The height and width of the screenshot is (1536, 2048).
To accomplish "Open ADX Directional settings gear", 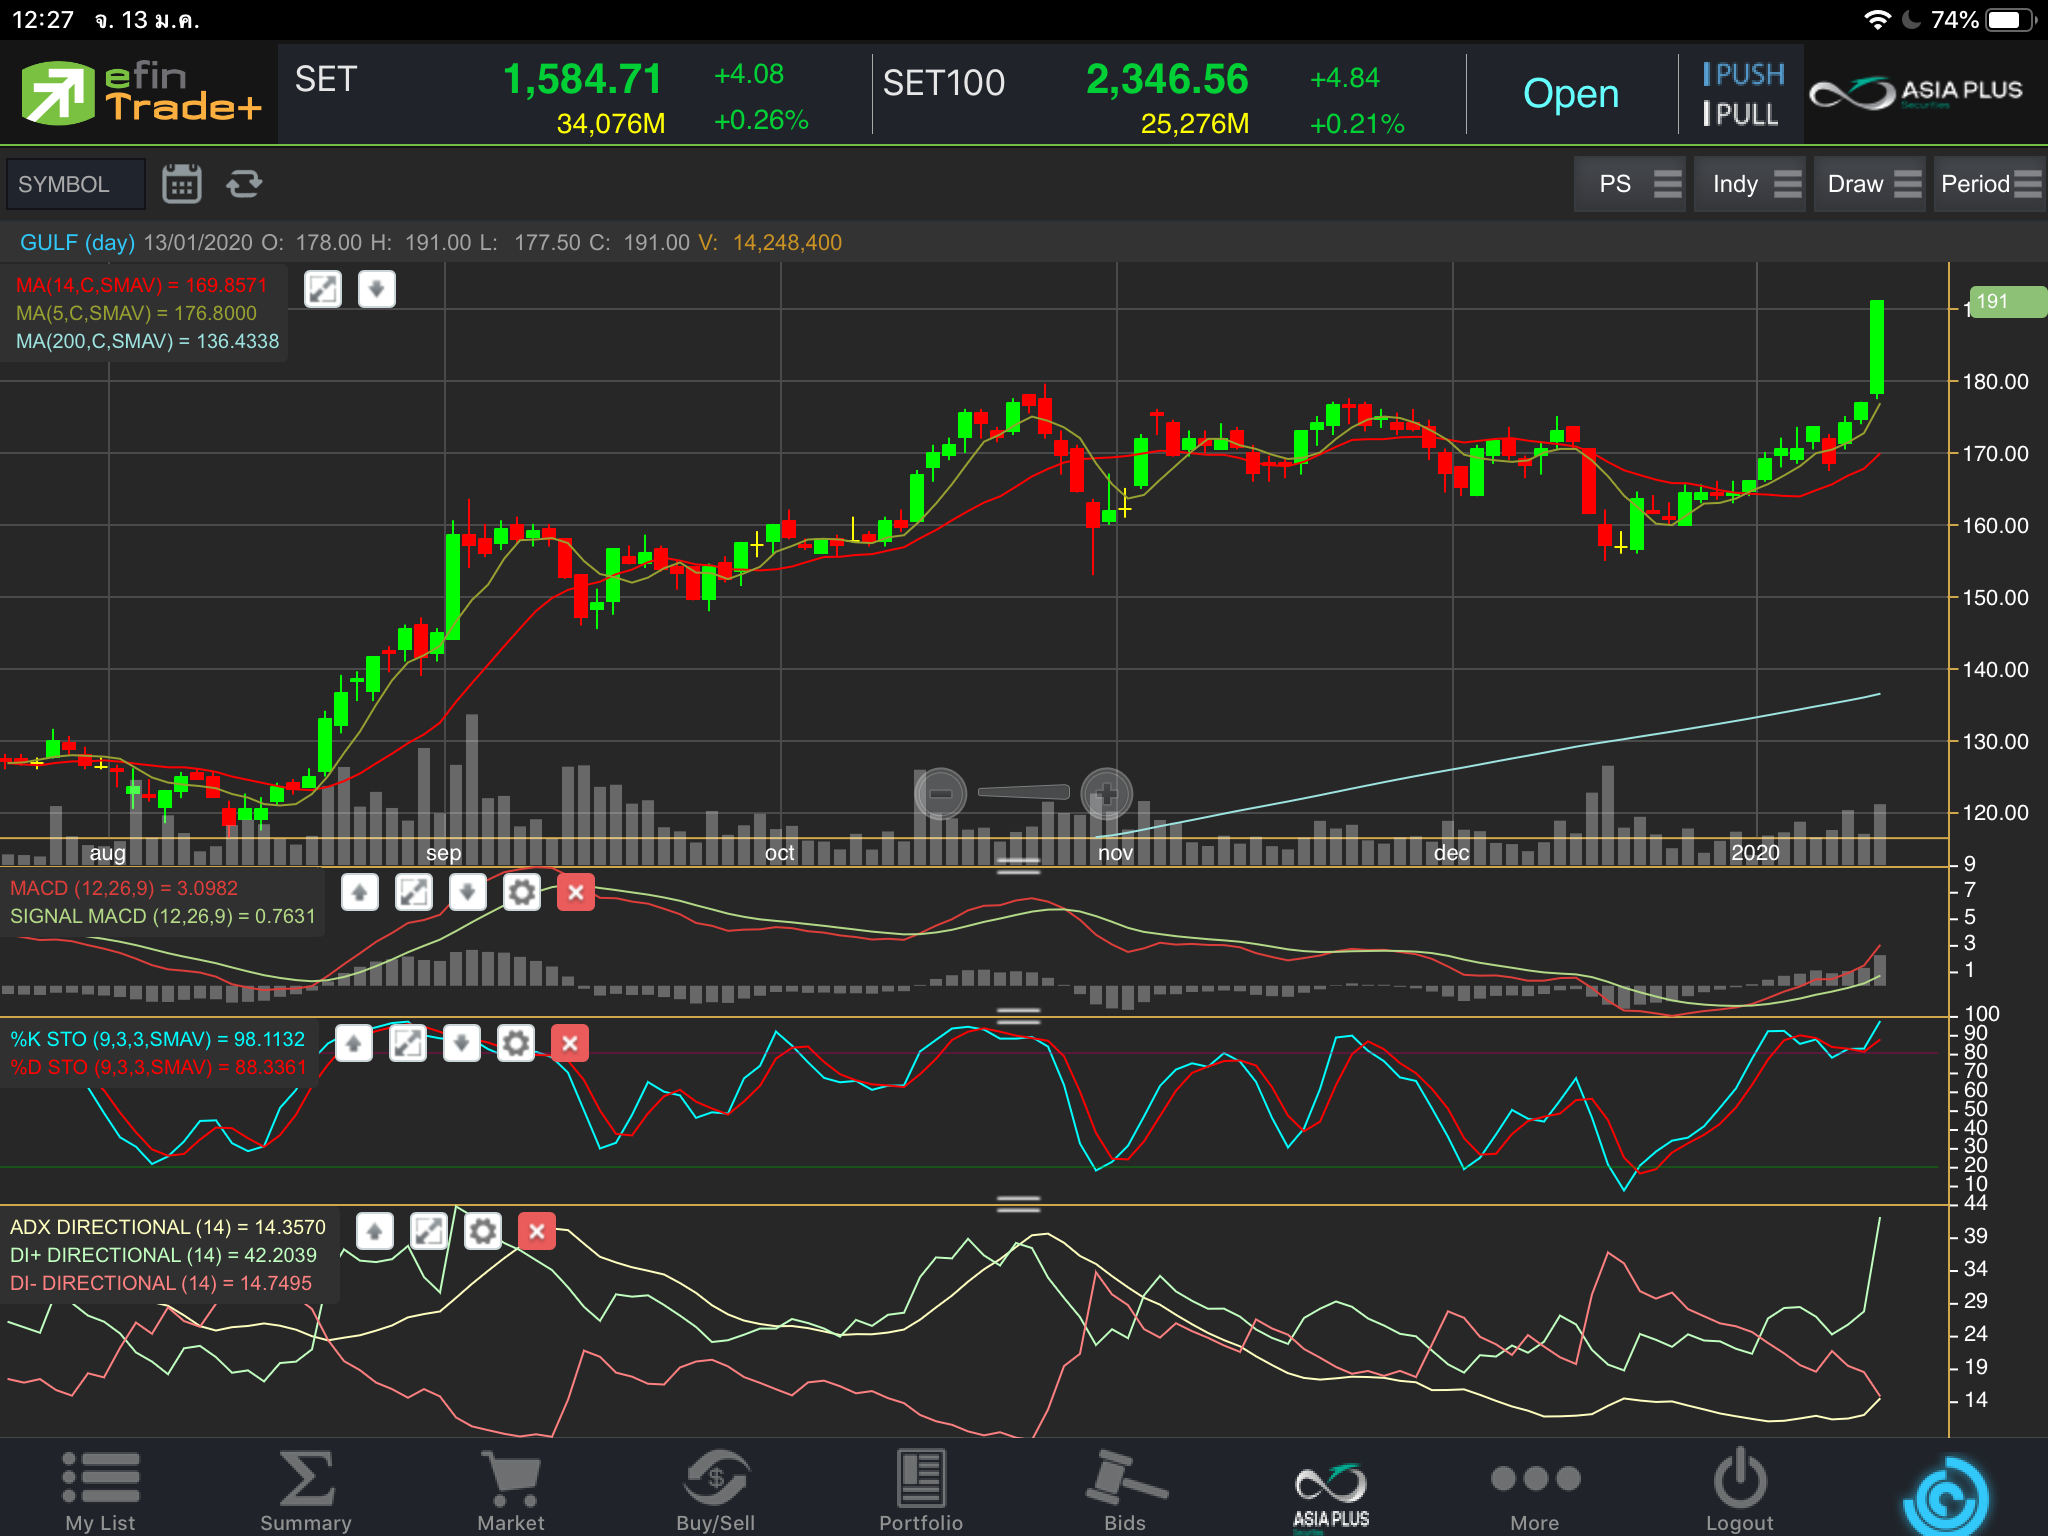I will 483,1231.
